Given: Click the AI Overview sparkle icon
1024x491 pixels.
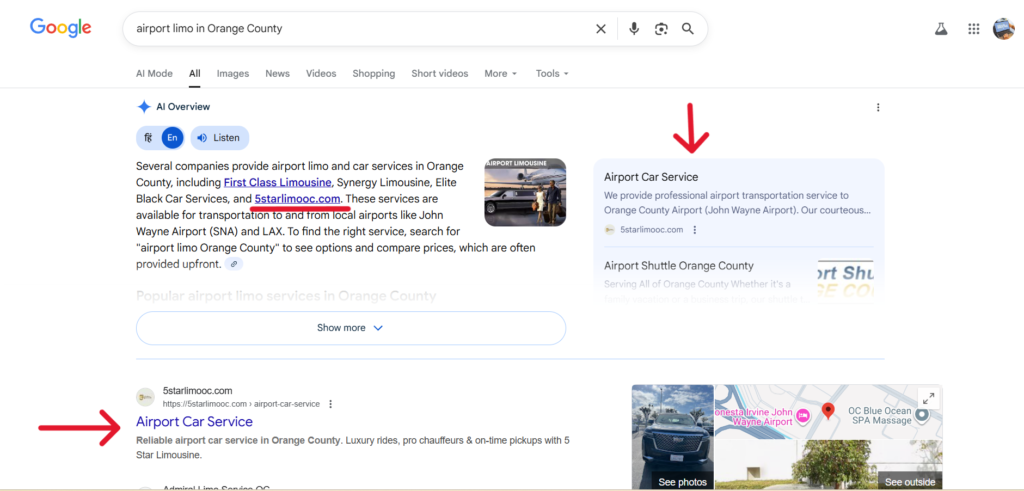Looking at the screenshot, I should [x=144, y=107].
